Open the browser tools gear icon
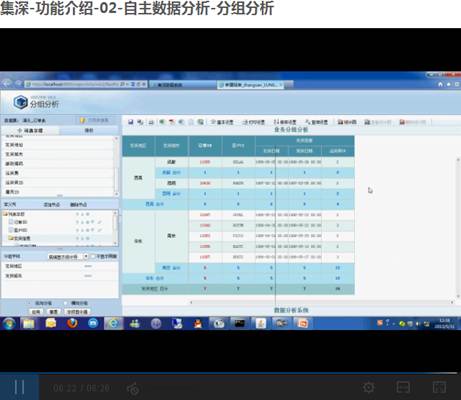The height and width of the screenshot is (400, 461). (x=457, y=84)
